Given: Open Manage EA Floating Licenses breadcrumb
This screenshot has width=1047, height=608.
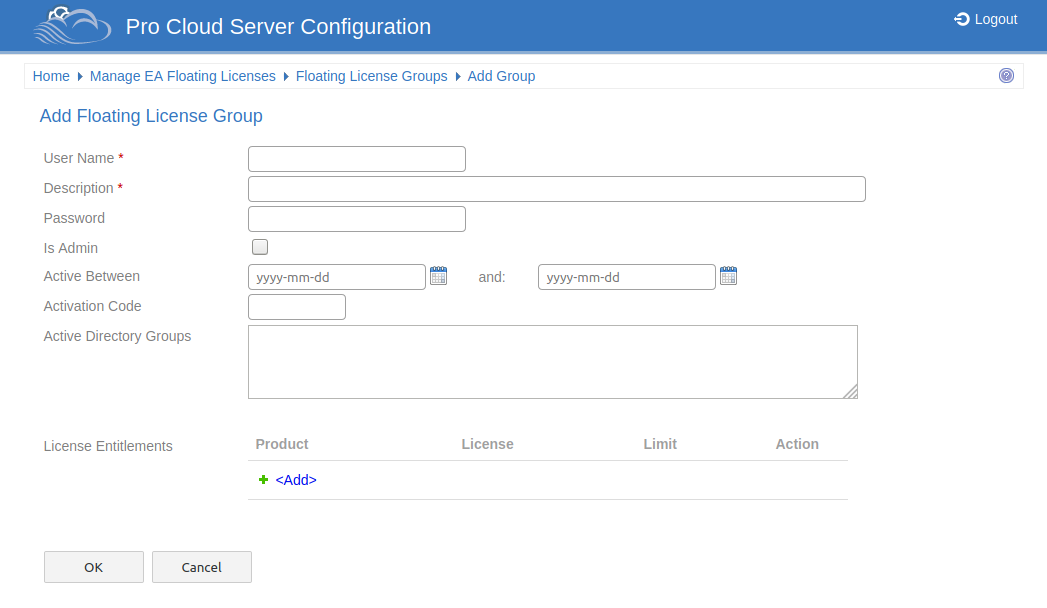Looking at the screenshot, I should [x=182, y=76].
